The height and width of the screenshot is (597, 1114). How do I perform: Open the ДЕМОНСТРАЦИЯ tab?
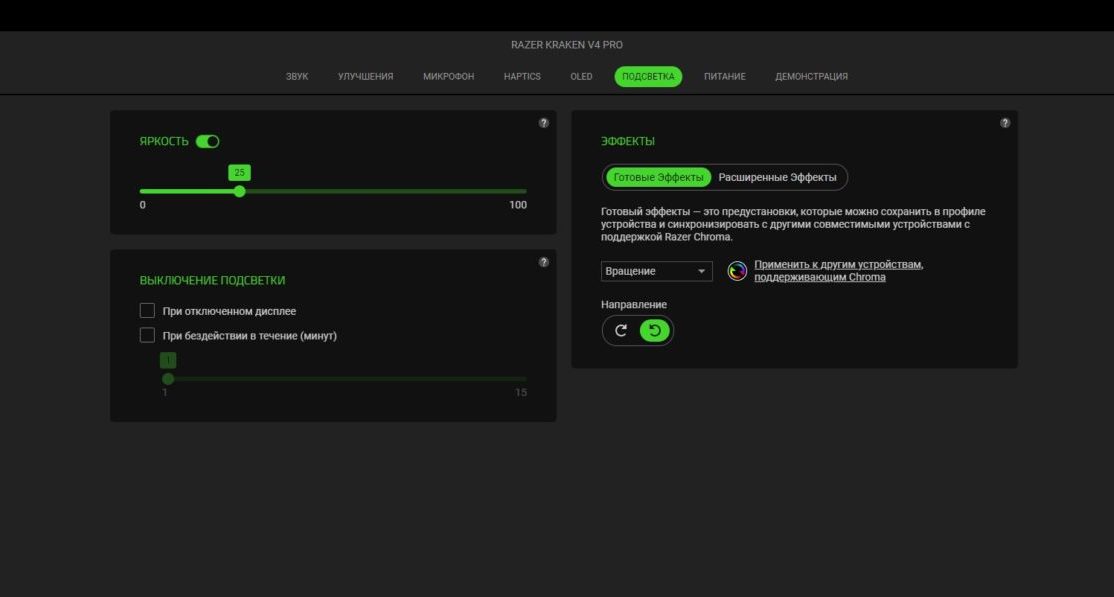click(811, 77)
